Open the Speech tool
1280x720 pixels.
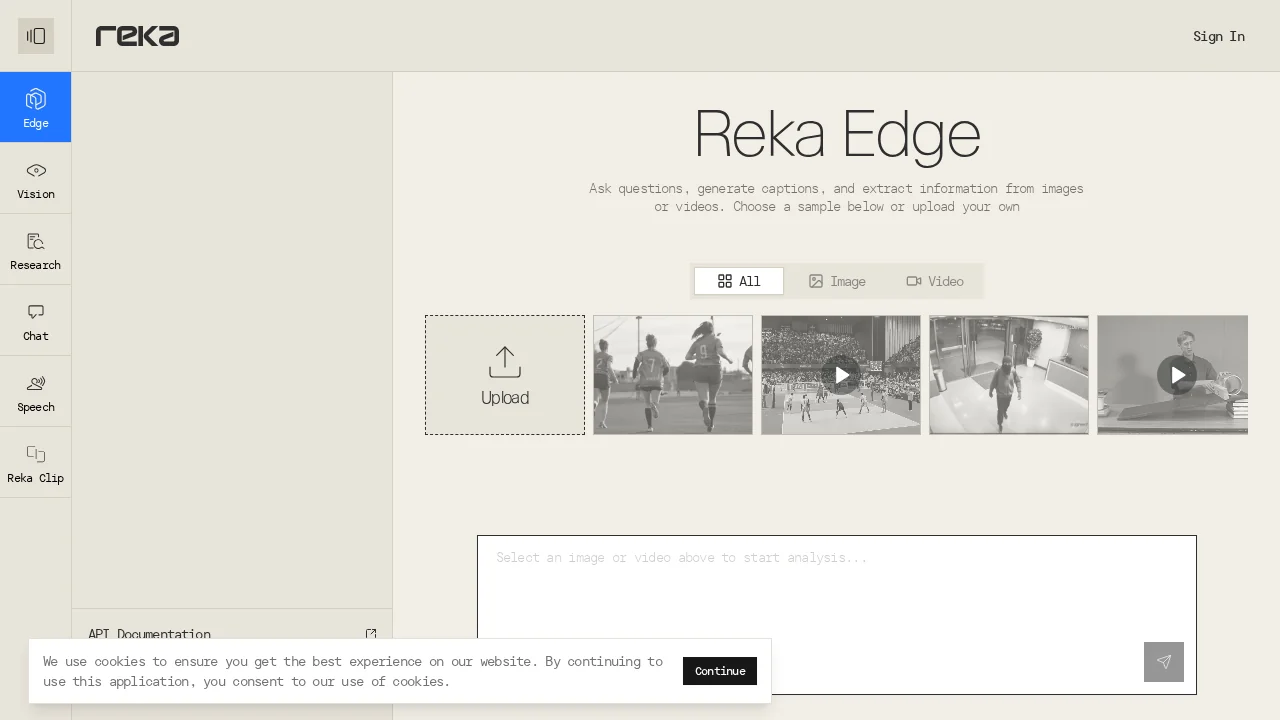(36, 391)
